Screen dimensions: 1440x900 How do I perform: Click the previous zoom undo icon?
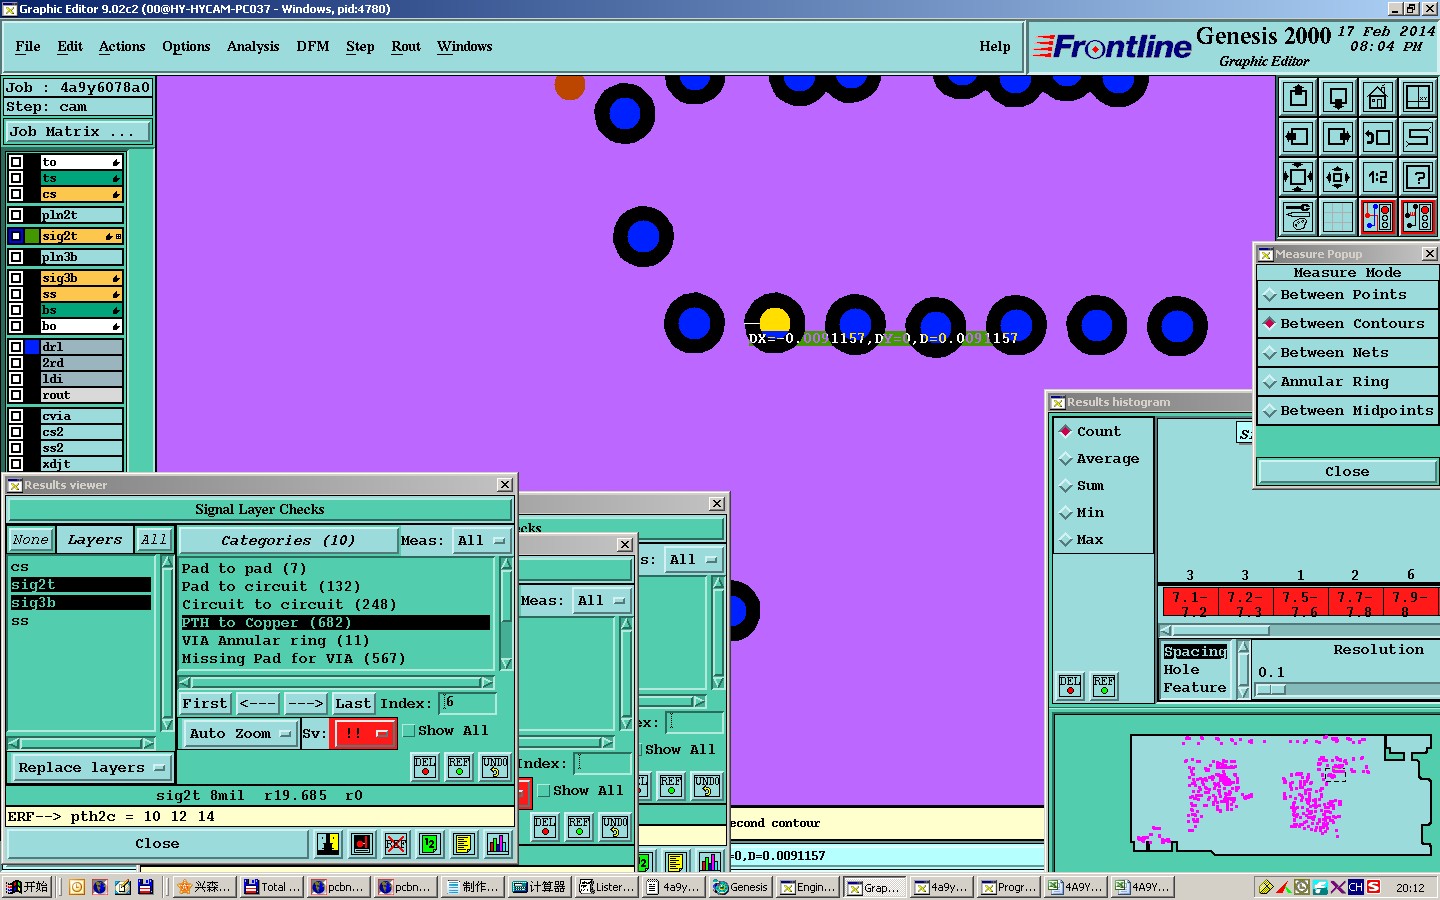click(x=1378, y=137)
